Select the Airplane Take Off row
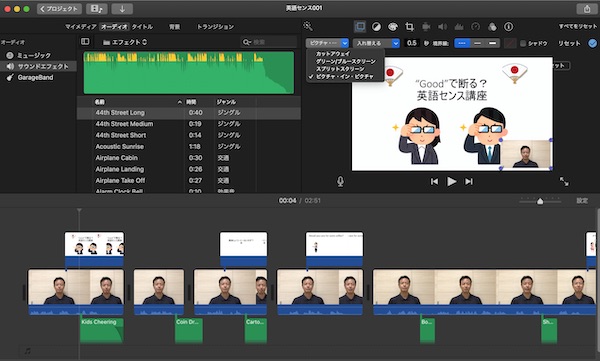600x361 pixels. point(189,180)
